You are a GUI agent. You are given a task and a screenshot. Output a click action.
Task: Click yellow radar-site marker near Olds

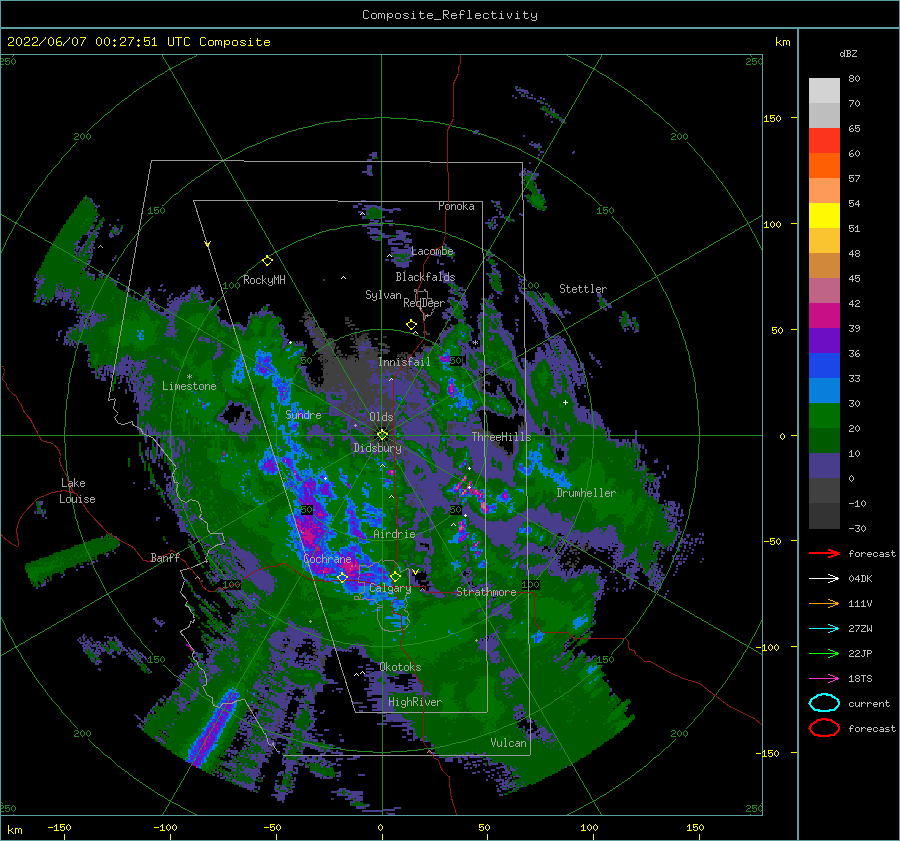click(382, 435)
